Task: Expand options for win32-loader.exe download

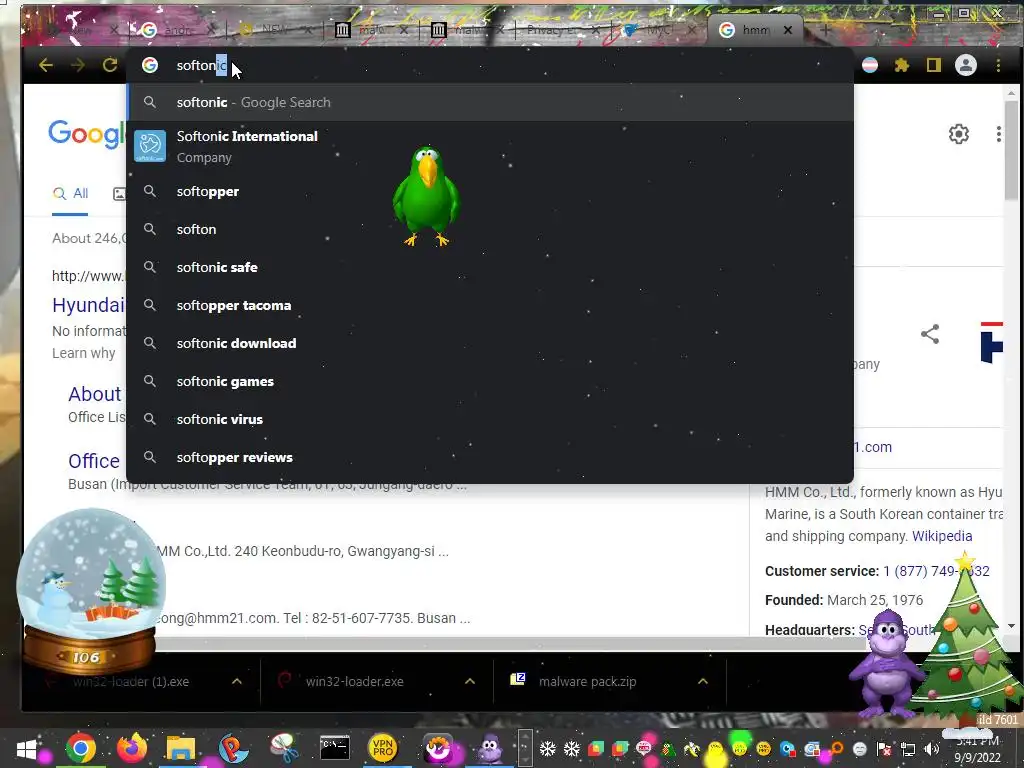Action: [x=470, y=681]
